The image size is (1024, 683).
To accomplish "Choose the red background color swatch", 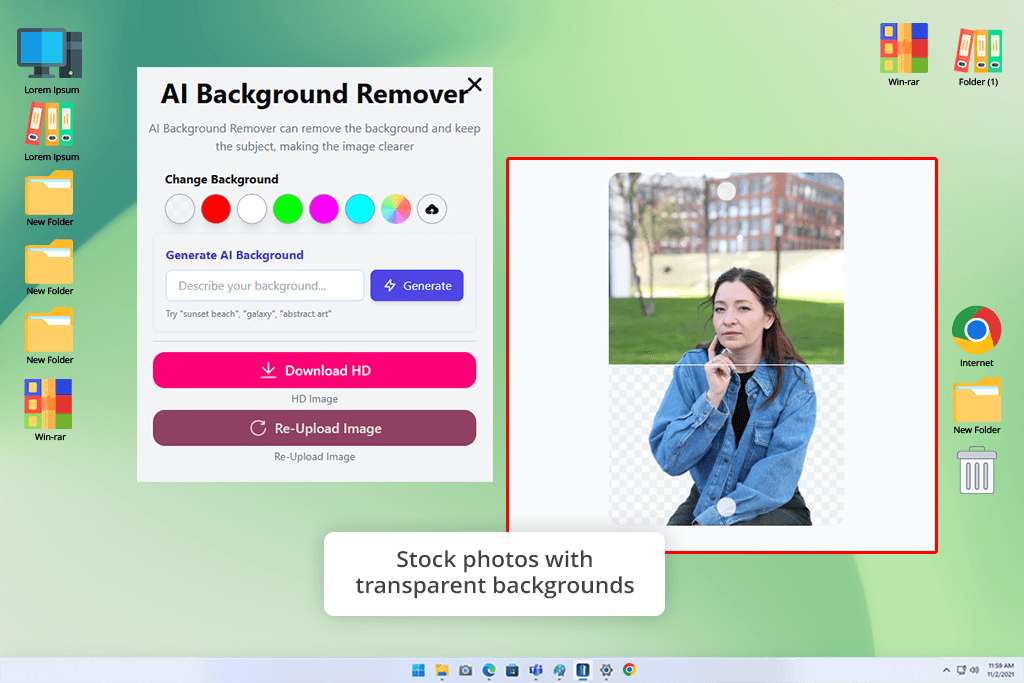I will point(216,209).
